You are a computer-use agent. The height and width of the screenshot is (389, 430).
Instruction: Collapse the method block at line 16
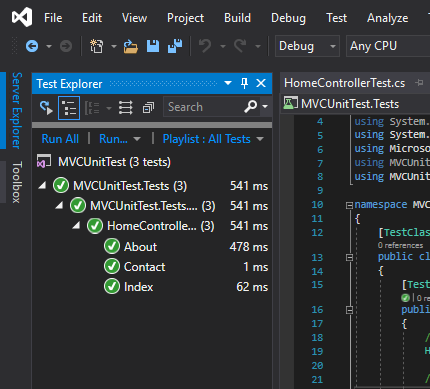coord(349,310)
